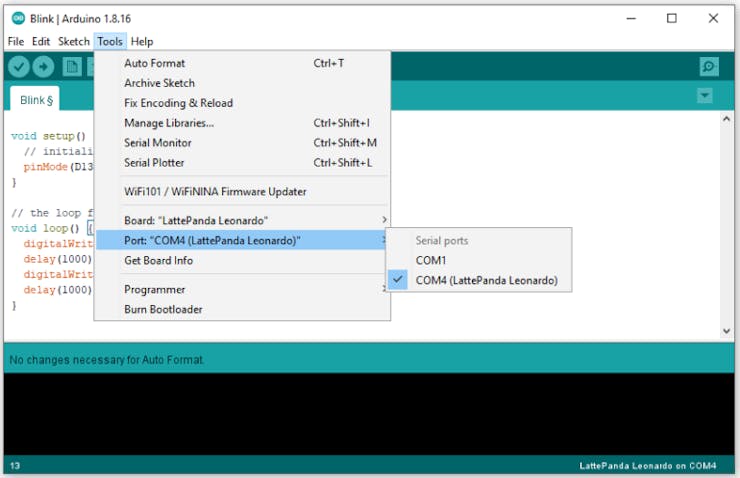The image size is (740, 478).
Task: Select checked COM4 (LattePanda Leonardo) port
Action: coord(479,280)
